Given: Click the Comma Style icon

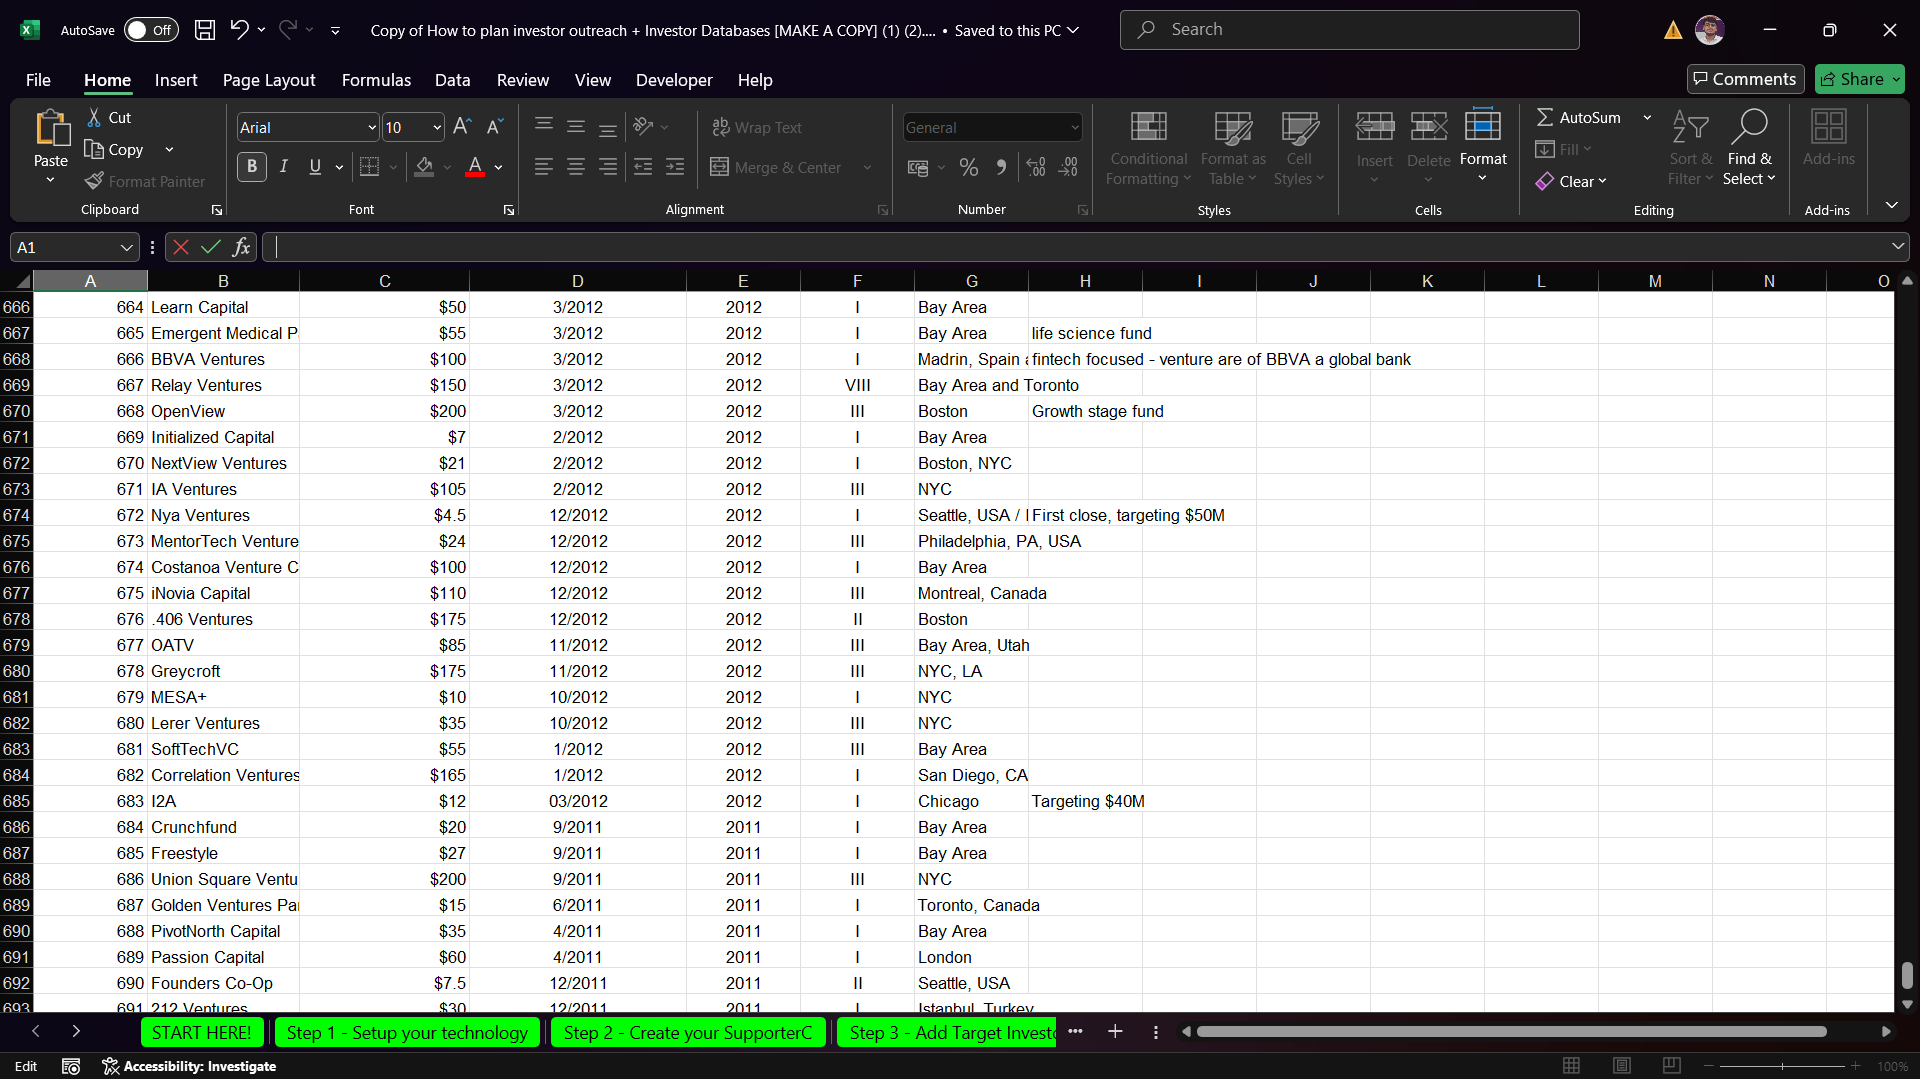Looking at the screenshot, I should pyautogui.click(x=1001, y=167).
